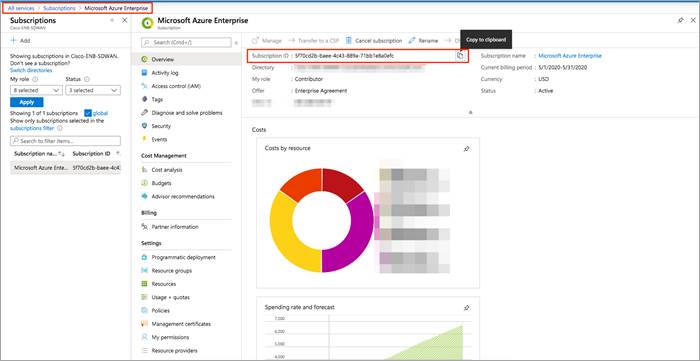Click Cancel subscription in toolbar
This screenshot has width=700, height=361.
[374, 41]
